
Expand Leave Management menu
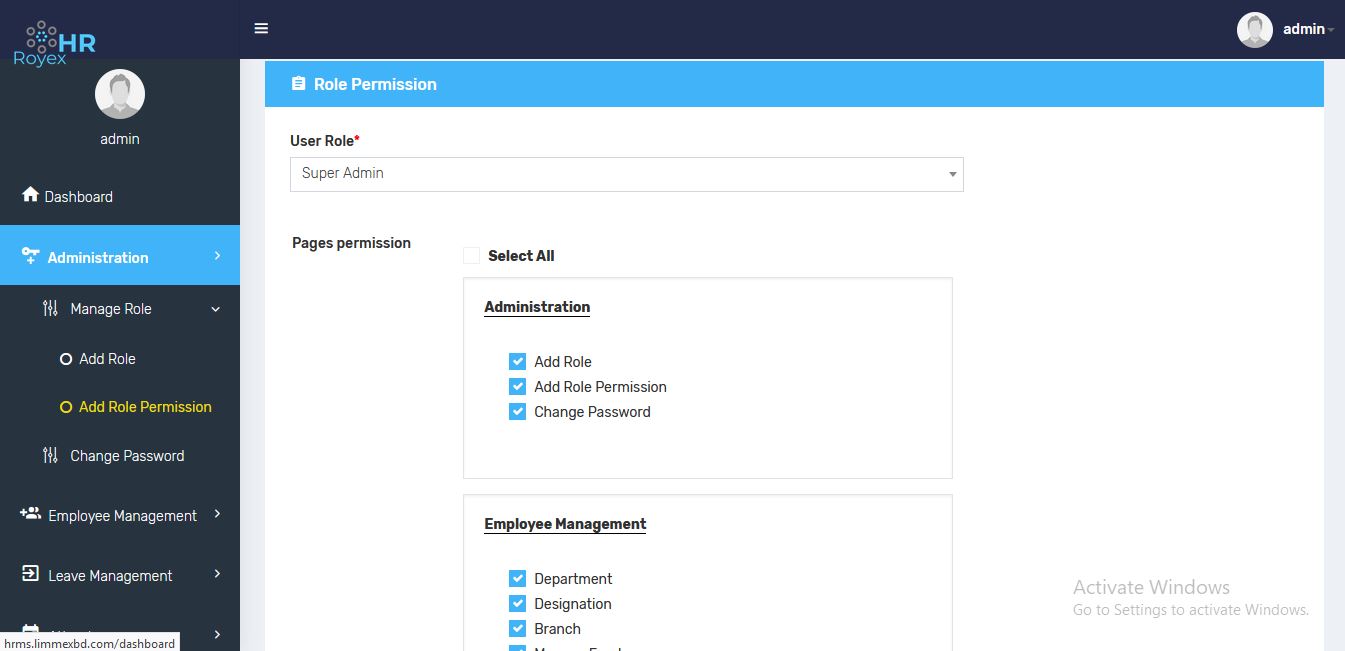(120, 575)
